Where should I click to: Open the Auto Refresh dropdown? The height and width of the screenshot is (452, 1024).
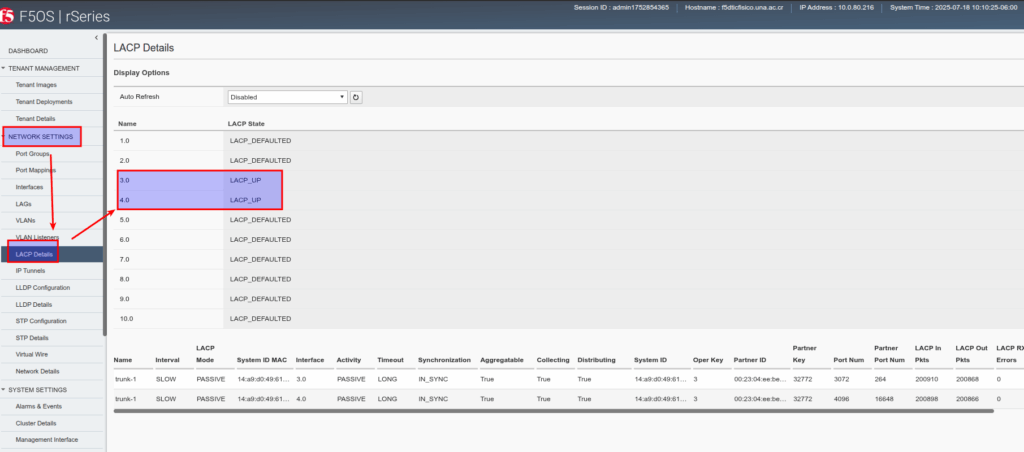click(x=286, y=97)
